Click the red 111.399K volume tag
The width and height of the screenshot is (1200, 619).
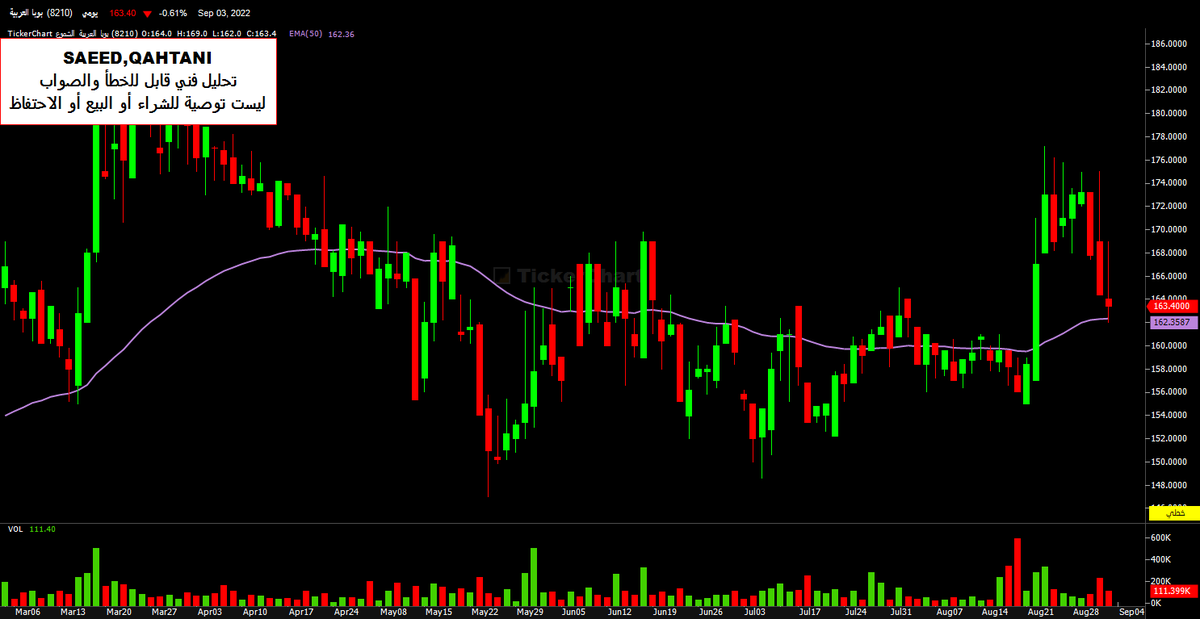tap(1176, 592)
